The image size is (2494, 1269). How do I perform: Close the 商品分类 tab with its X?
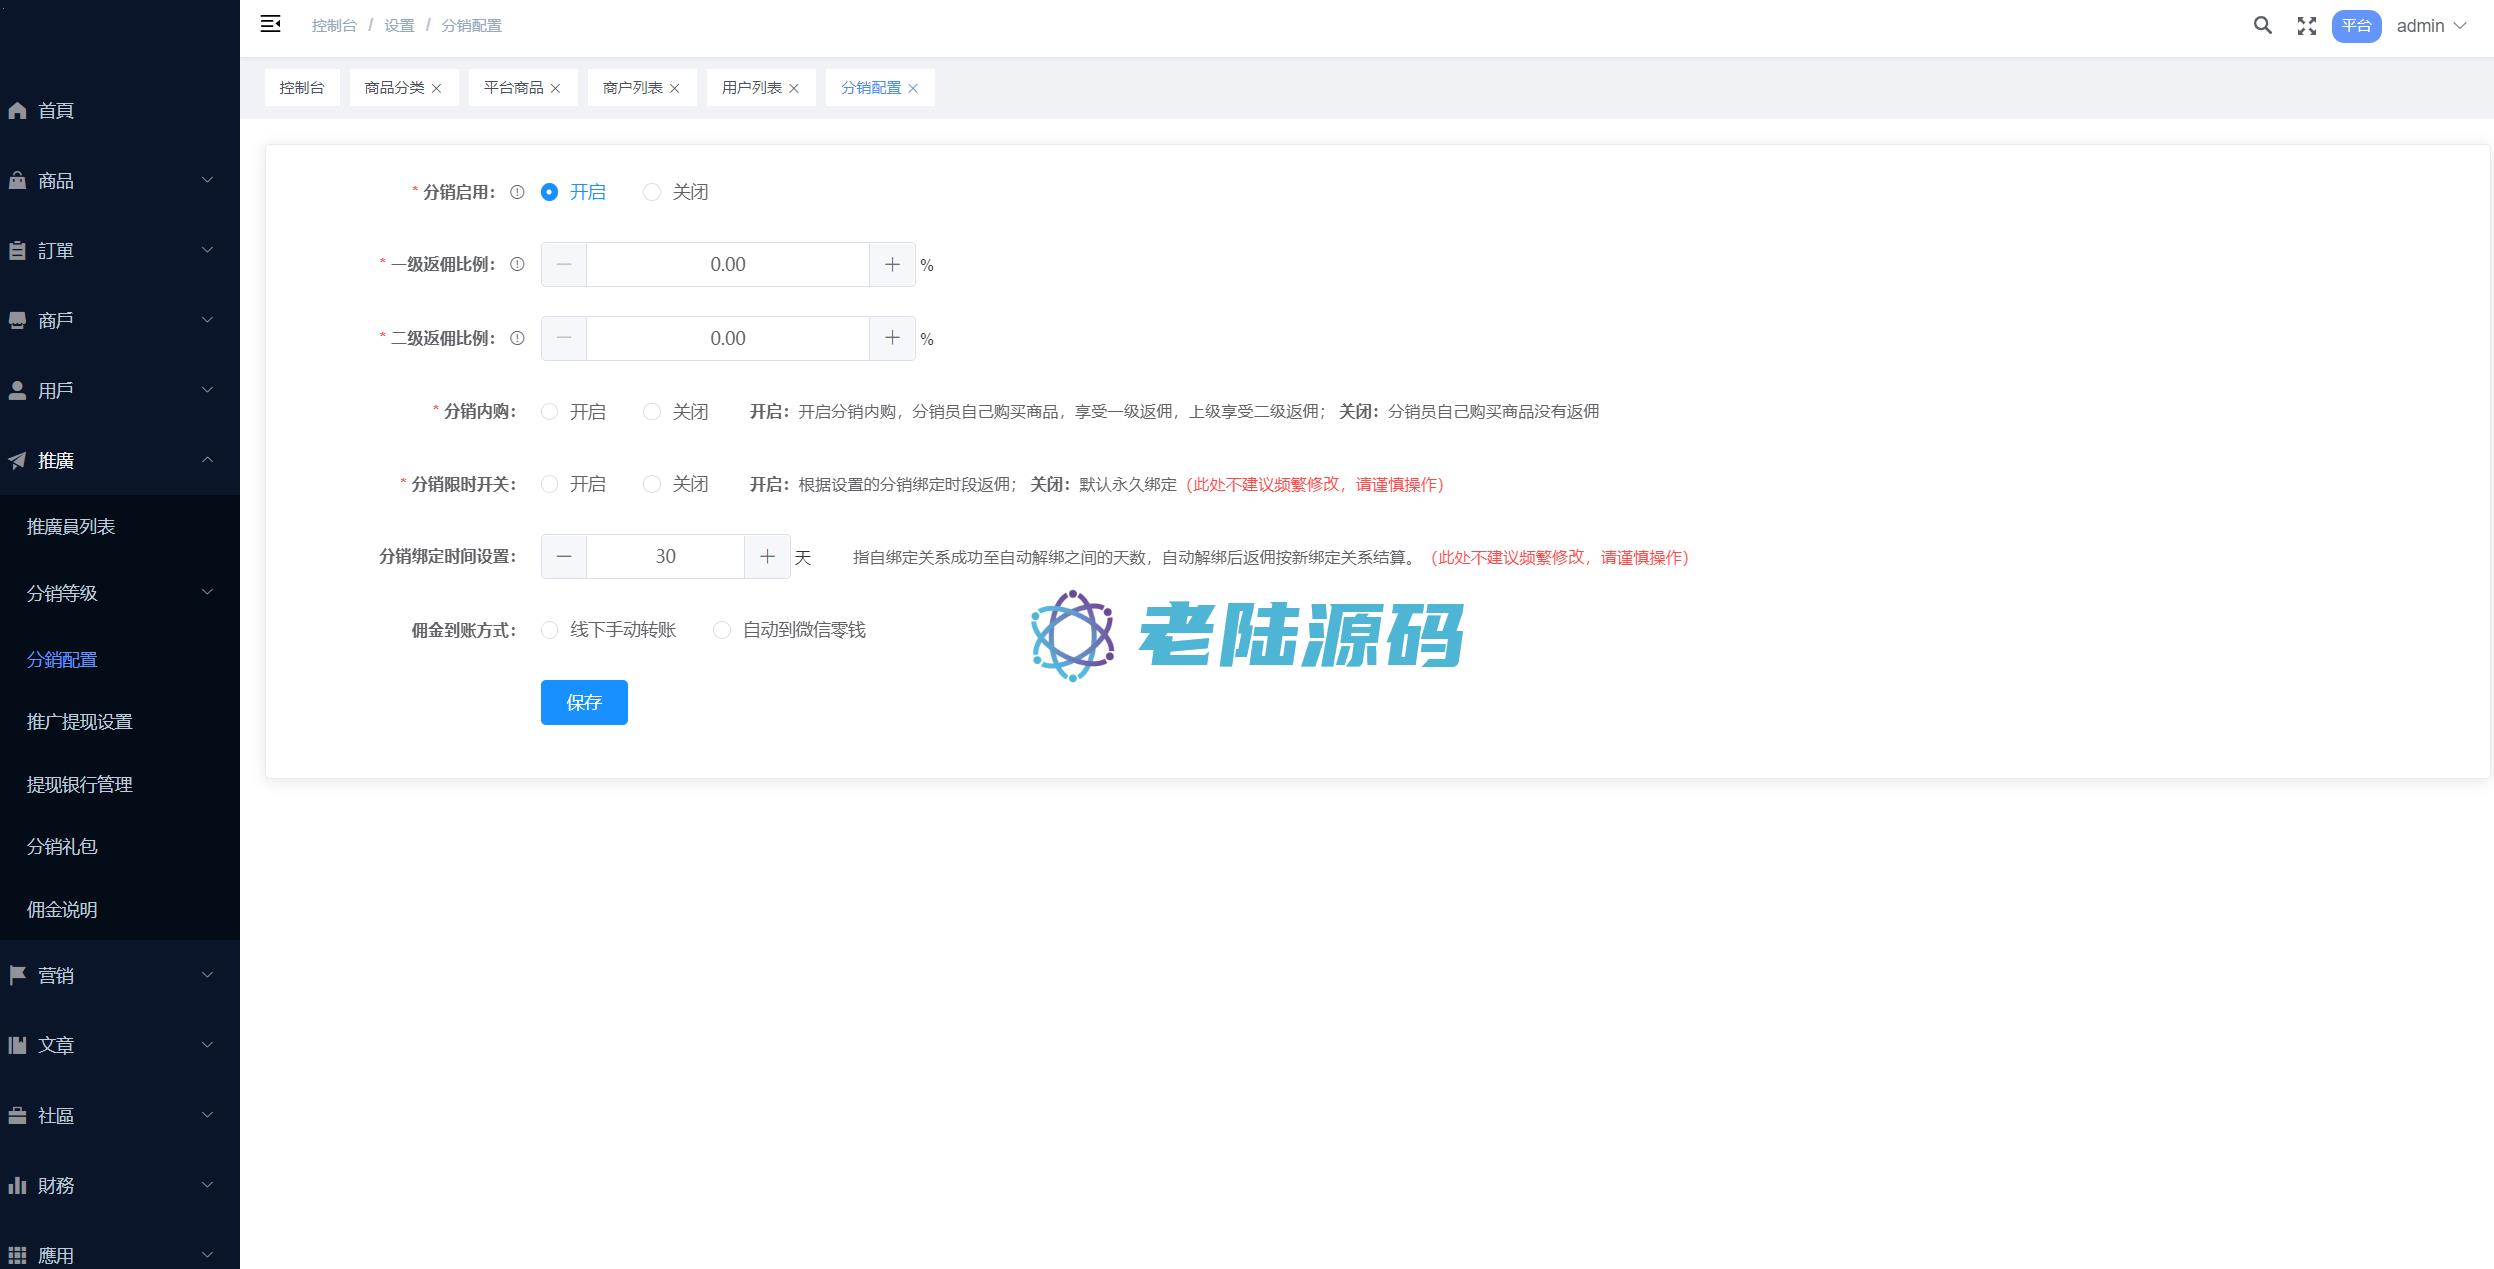tap(436, 88)
